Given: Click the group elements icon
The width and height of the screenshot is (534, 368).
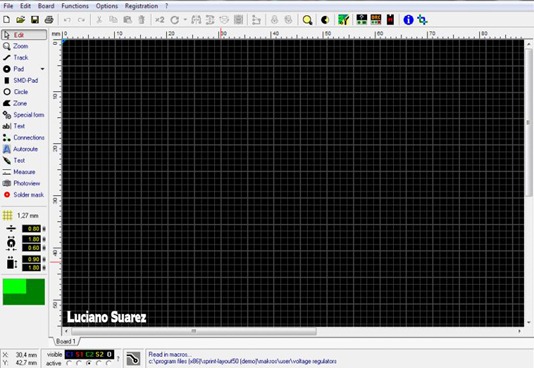Looking at the screenshot, I should click(x=274, y=20).
